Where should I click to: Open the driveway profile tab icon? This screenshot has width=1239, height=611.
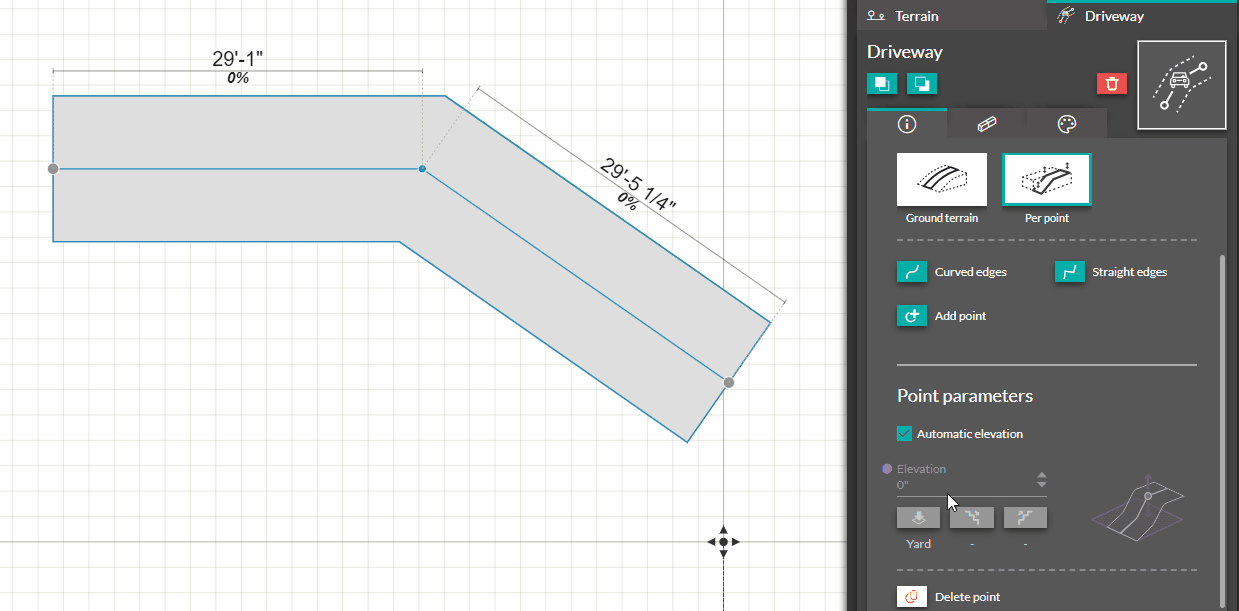point(986,123)
